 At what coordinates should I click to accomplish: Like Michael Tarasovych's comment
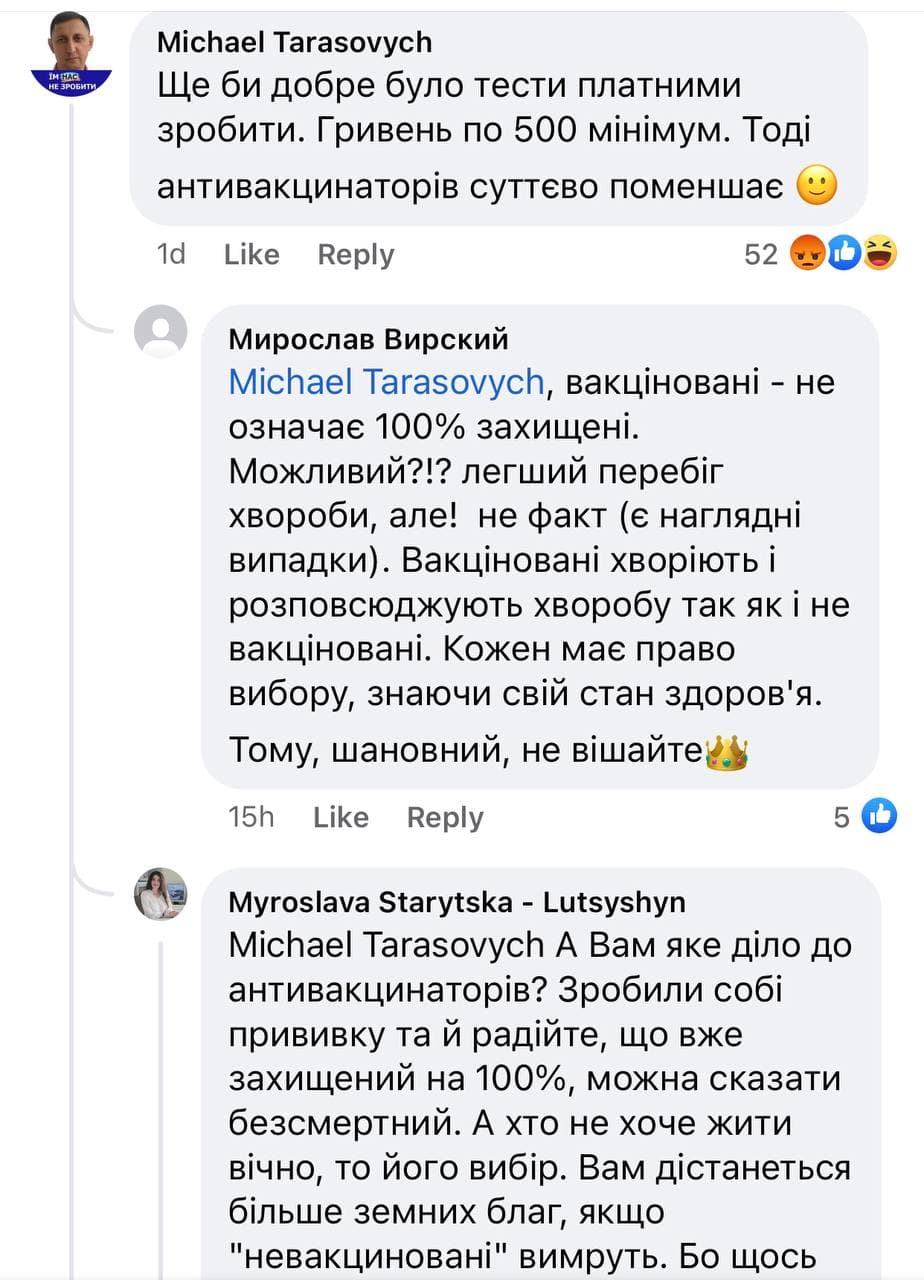coord(251,255)
